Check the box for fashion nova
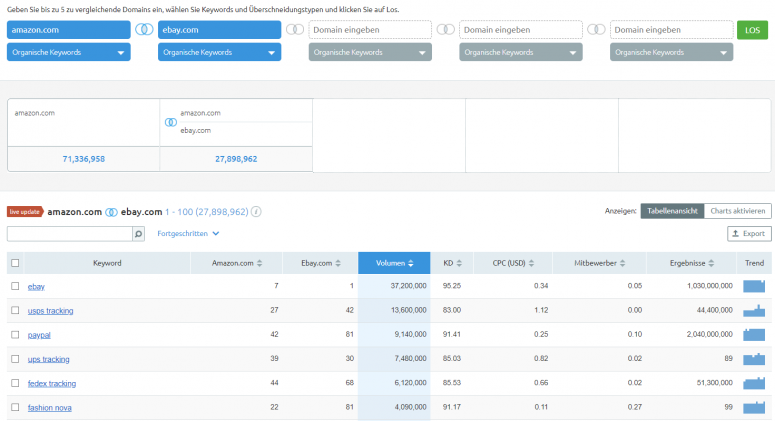Image resolution: width=775 pixels, height=421 pixels. [15, 407]
